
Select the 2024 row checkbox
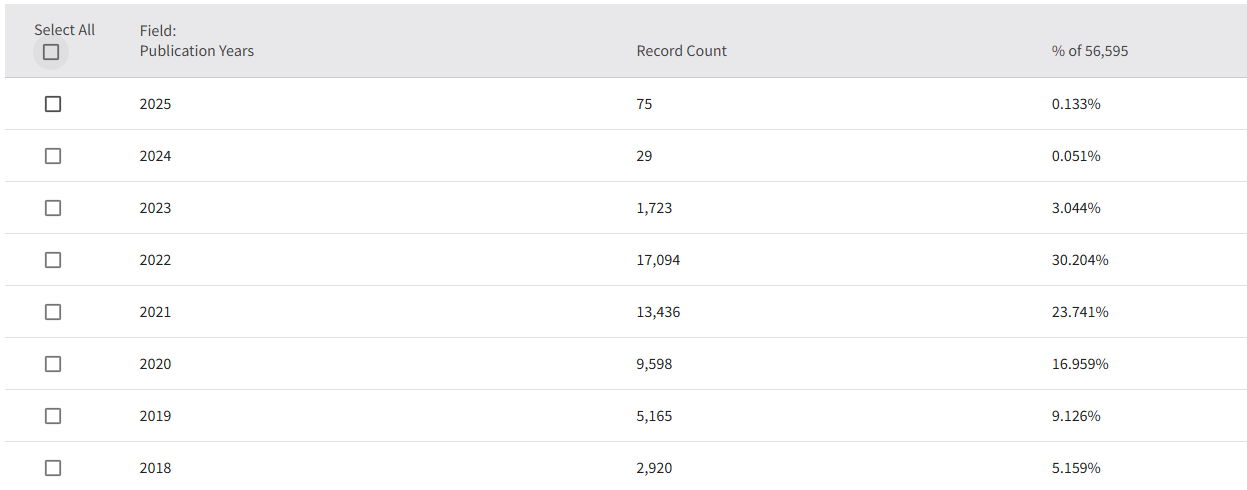pos(53,156)
